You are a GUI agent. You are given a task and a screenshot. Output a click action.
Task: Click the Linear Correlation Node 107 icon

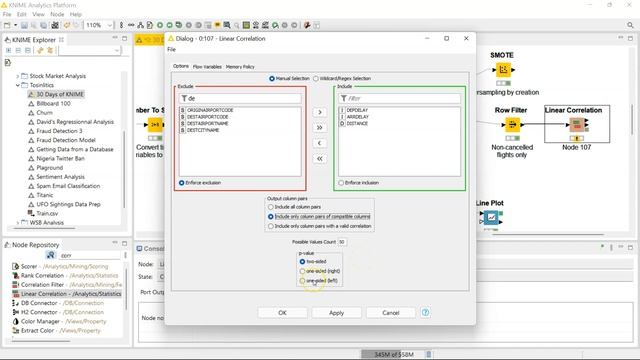(x=577, y=124)
